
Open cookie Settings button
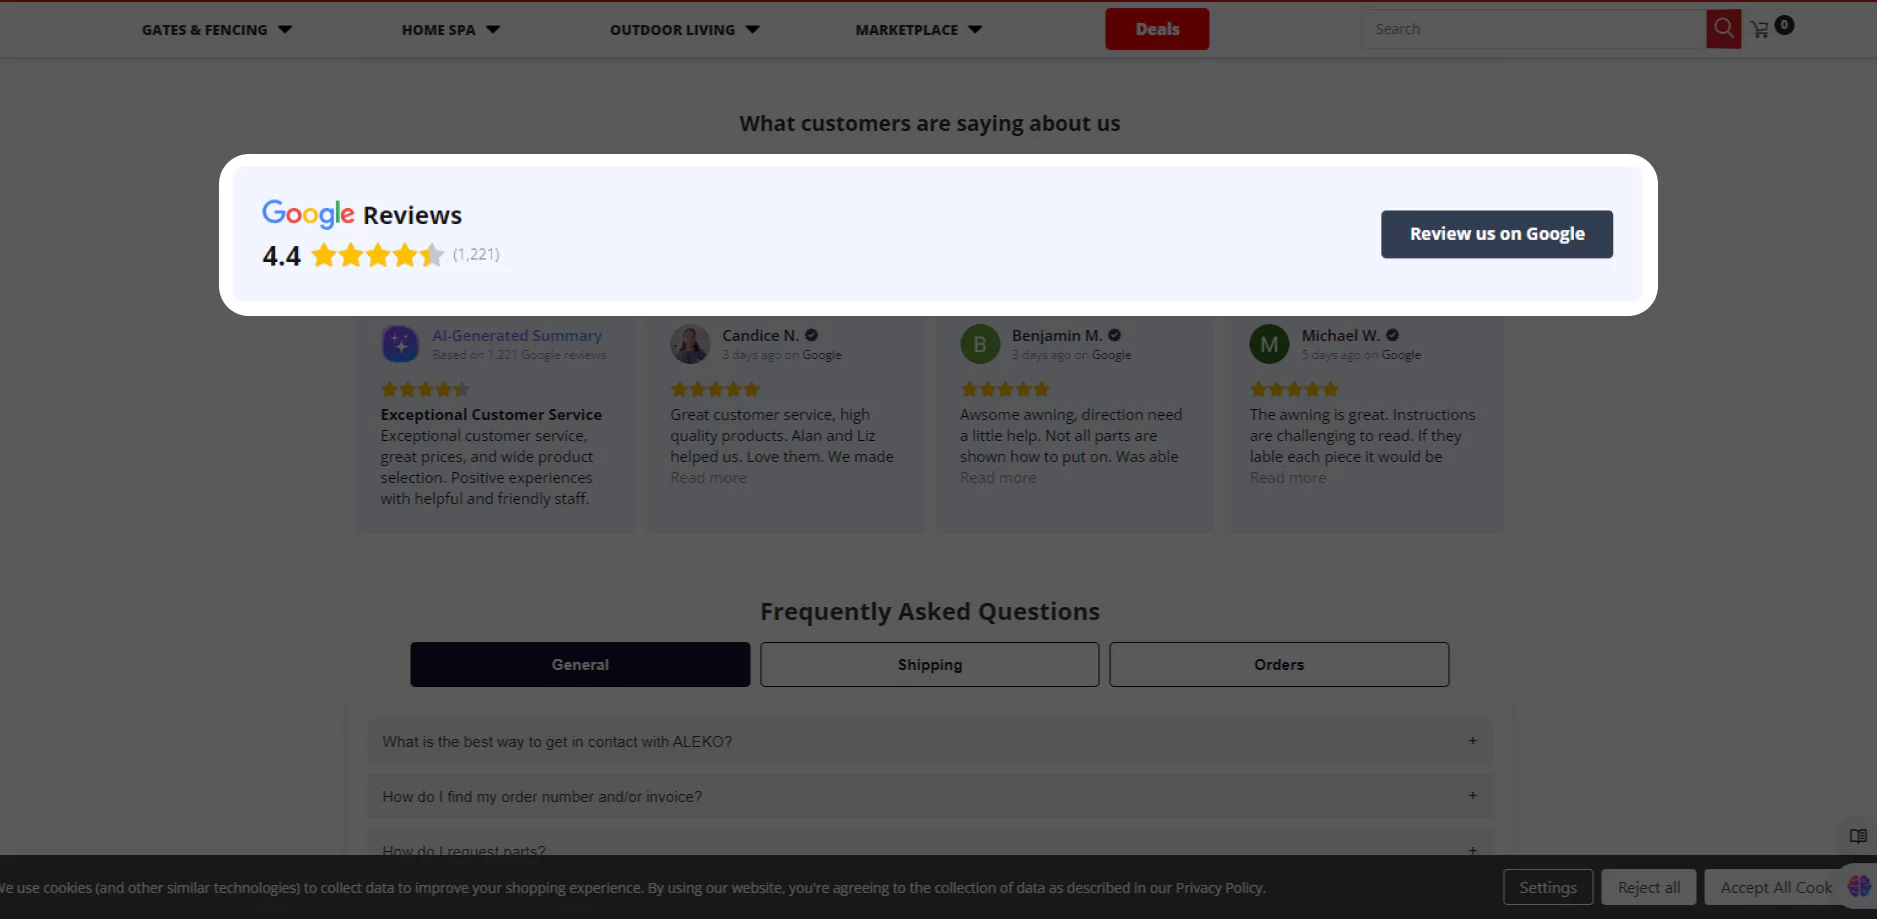pyautogui.click(x=1548, y=887)
